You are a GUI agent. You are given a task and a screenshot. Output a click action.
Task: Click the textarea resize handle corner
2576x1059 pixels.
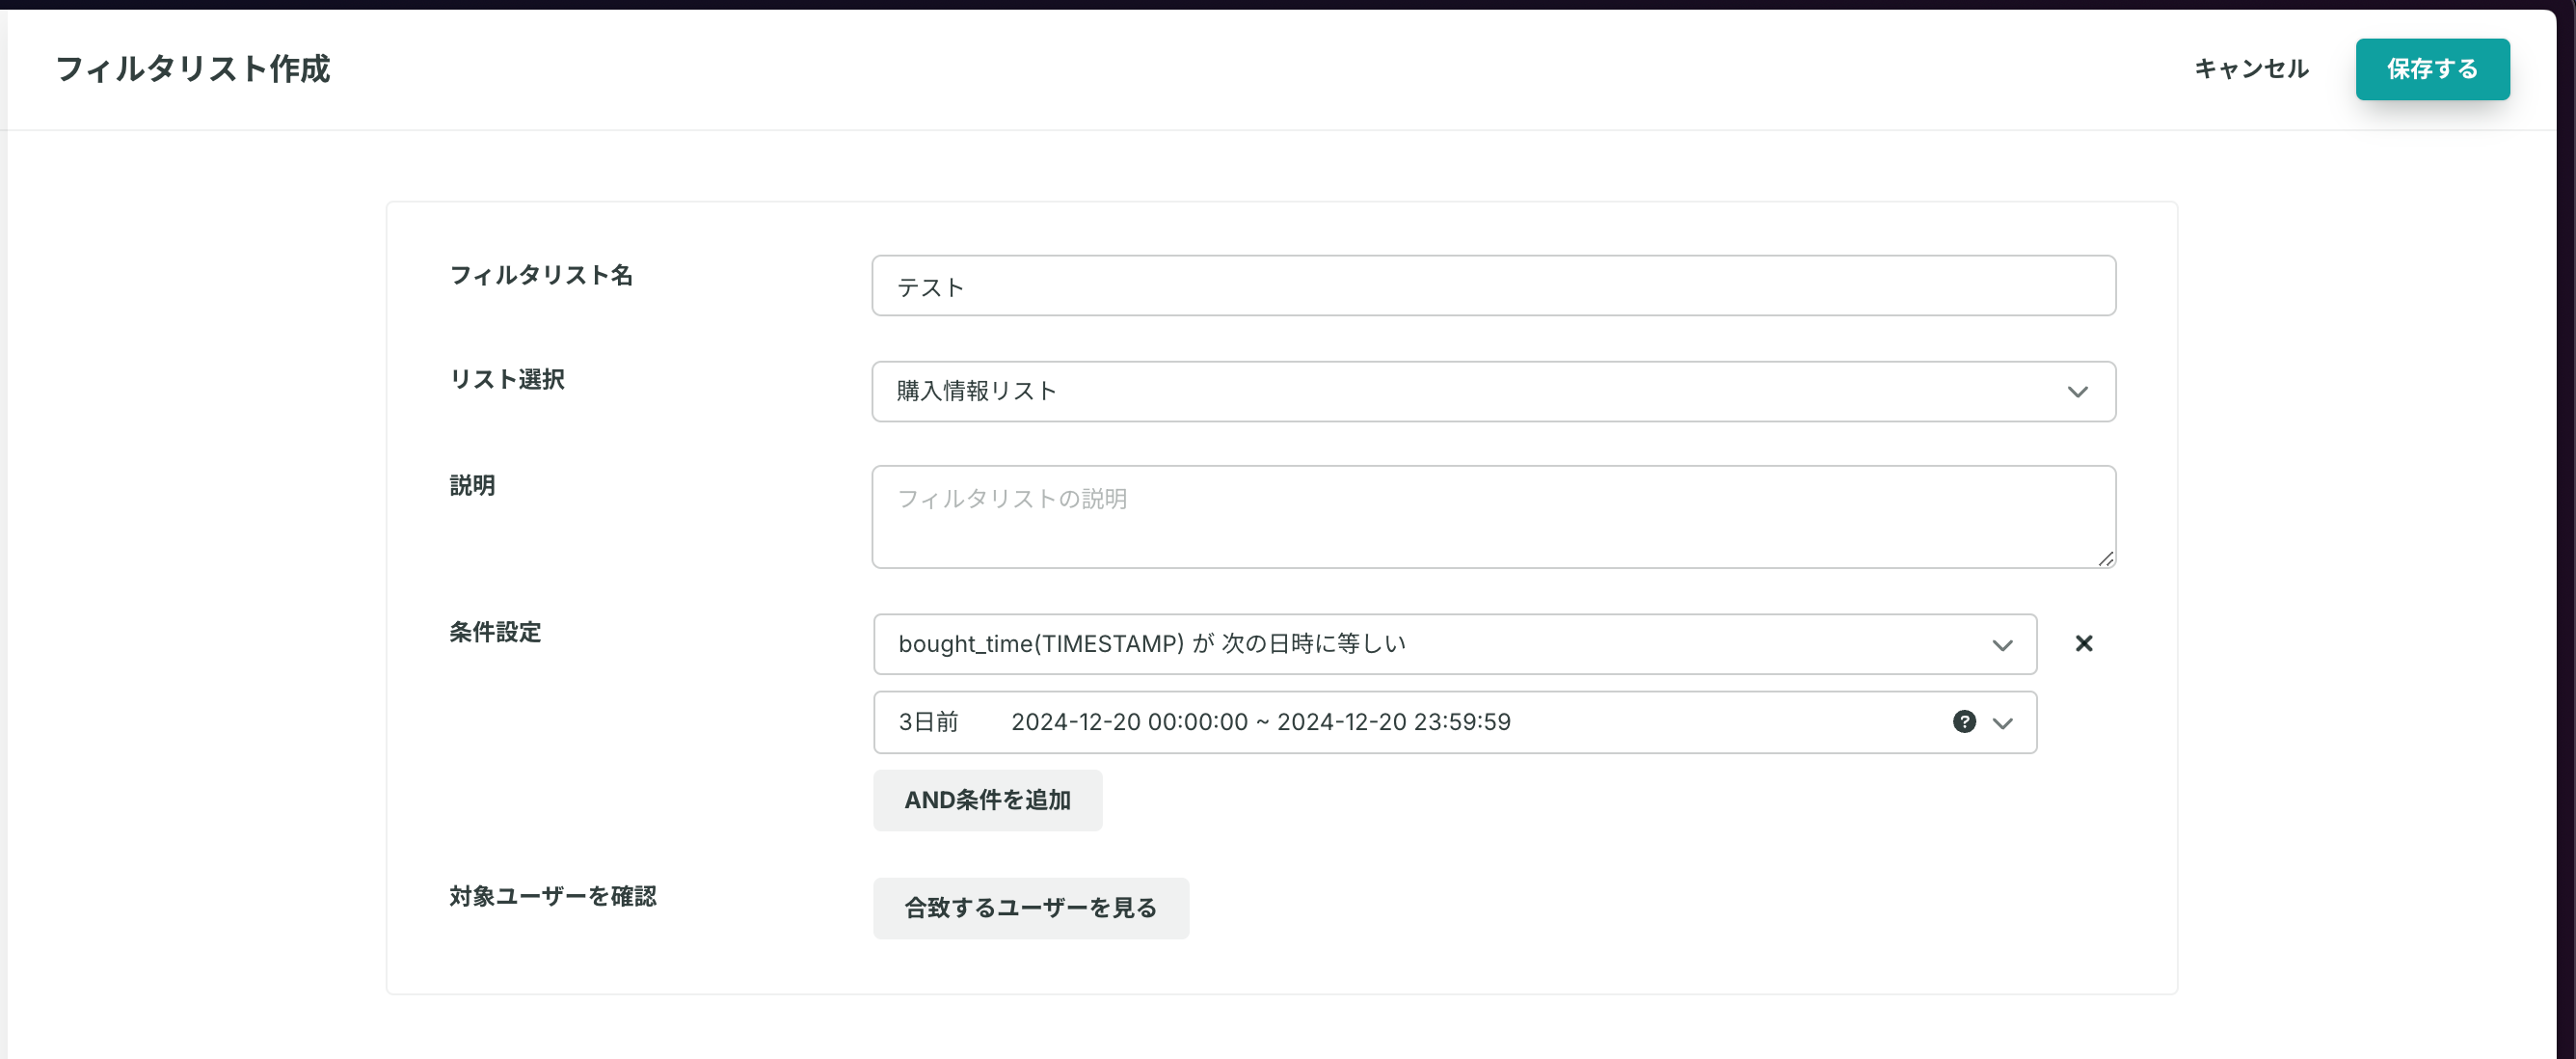(x=2105, y=558)
